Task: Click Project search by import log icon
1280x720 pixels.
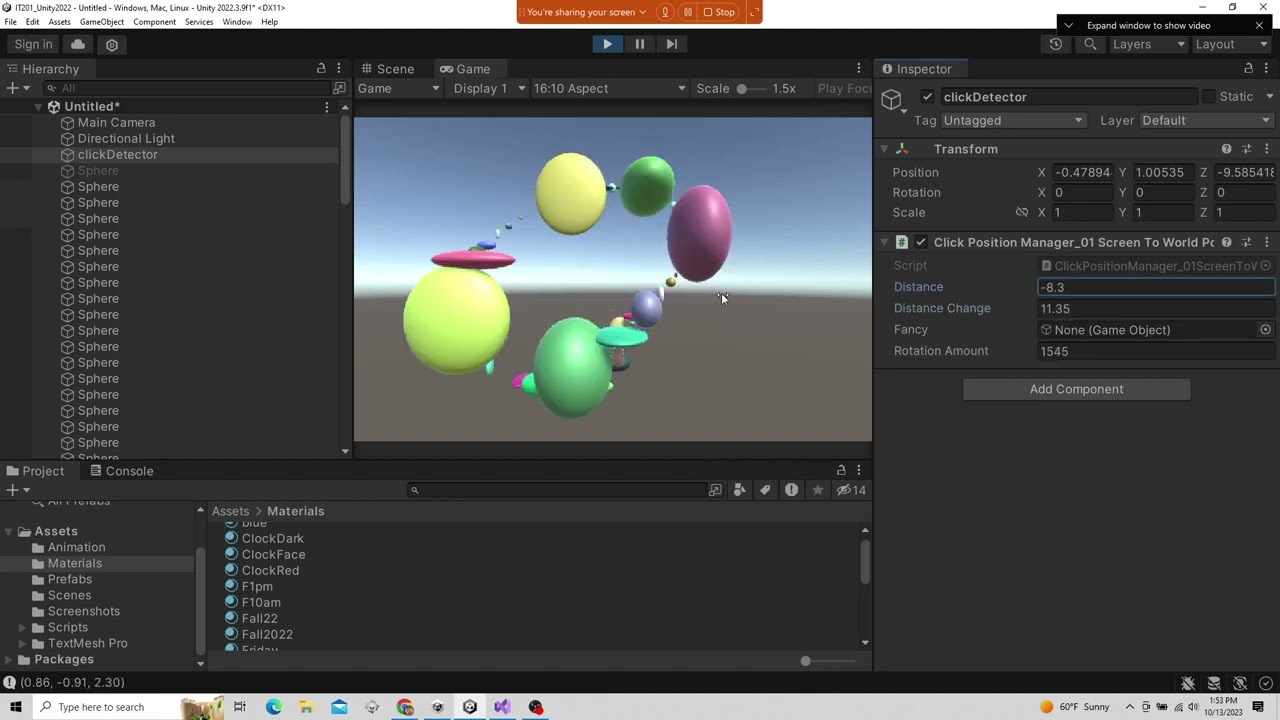Action: point(791,490)
